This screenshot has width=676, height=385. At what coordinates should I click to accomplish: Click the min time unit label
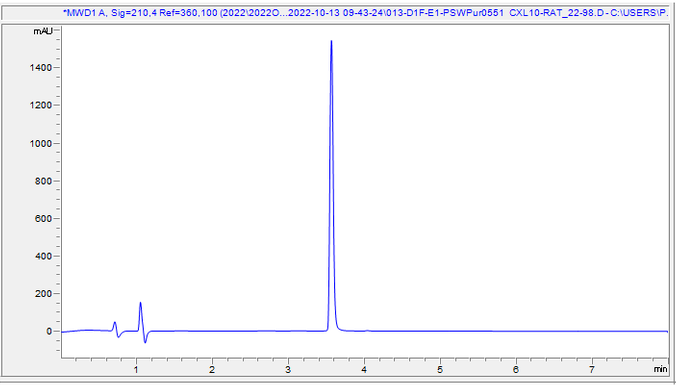[x=660, y=369]
